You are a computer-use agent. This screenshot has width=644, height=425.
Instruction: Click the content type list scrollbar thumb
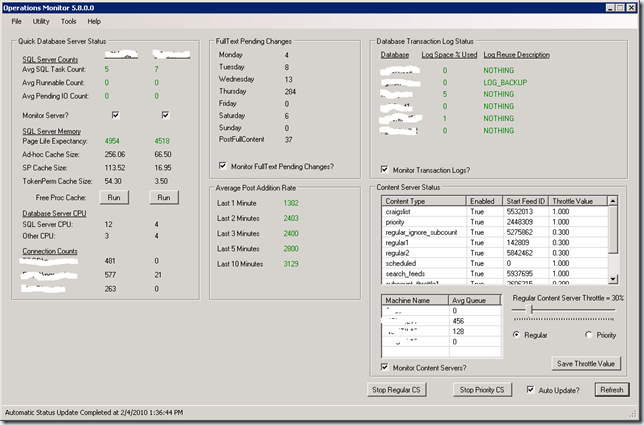pos(613,230)
